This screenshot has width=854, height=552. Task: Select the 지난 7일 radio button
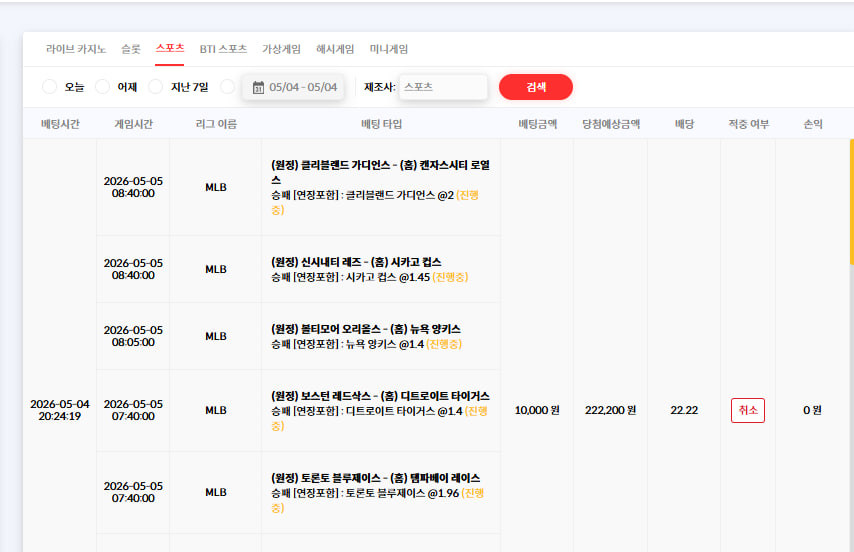tap(156, 87)
